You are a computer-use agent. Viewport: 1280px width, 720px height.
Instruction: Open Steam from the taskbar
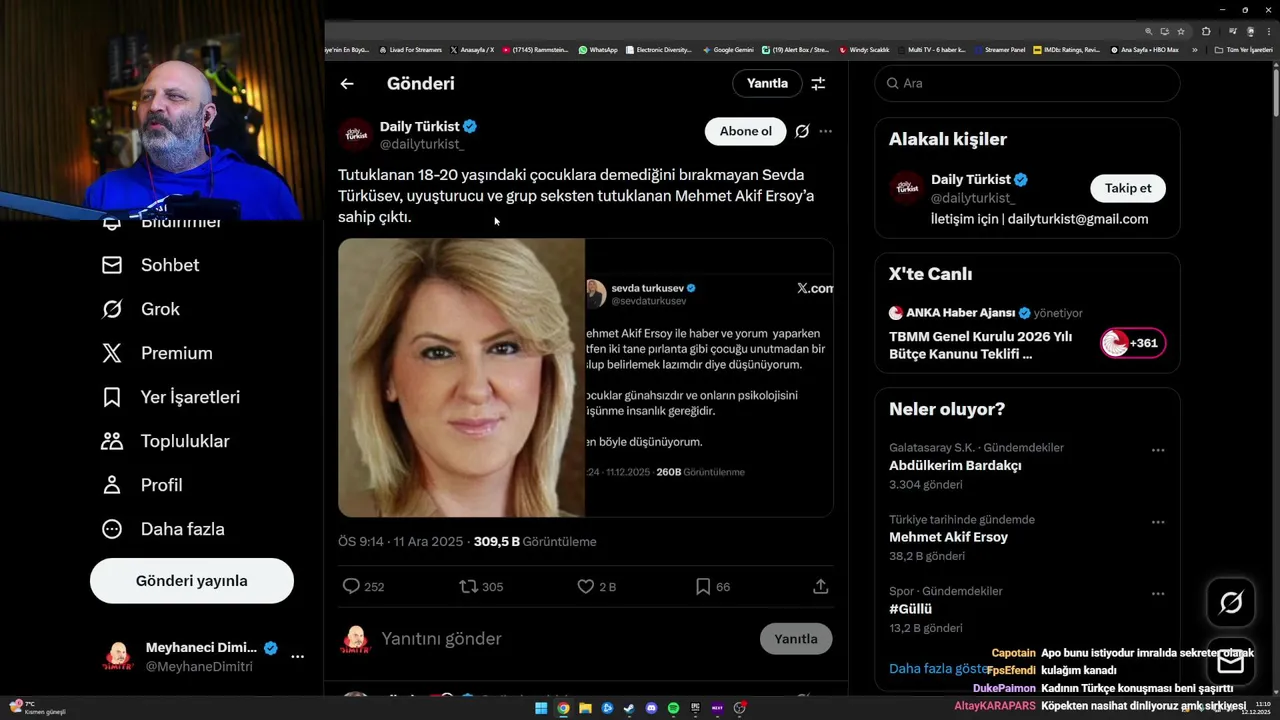(629, 708)
